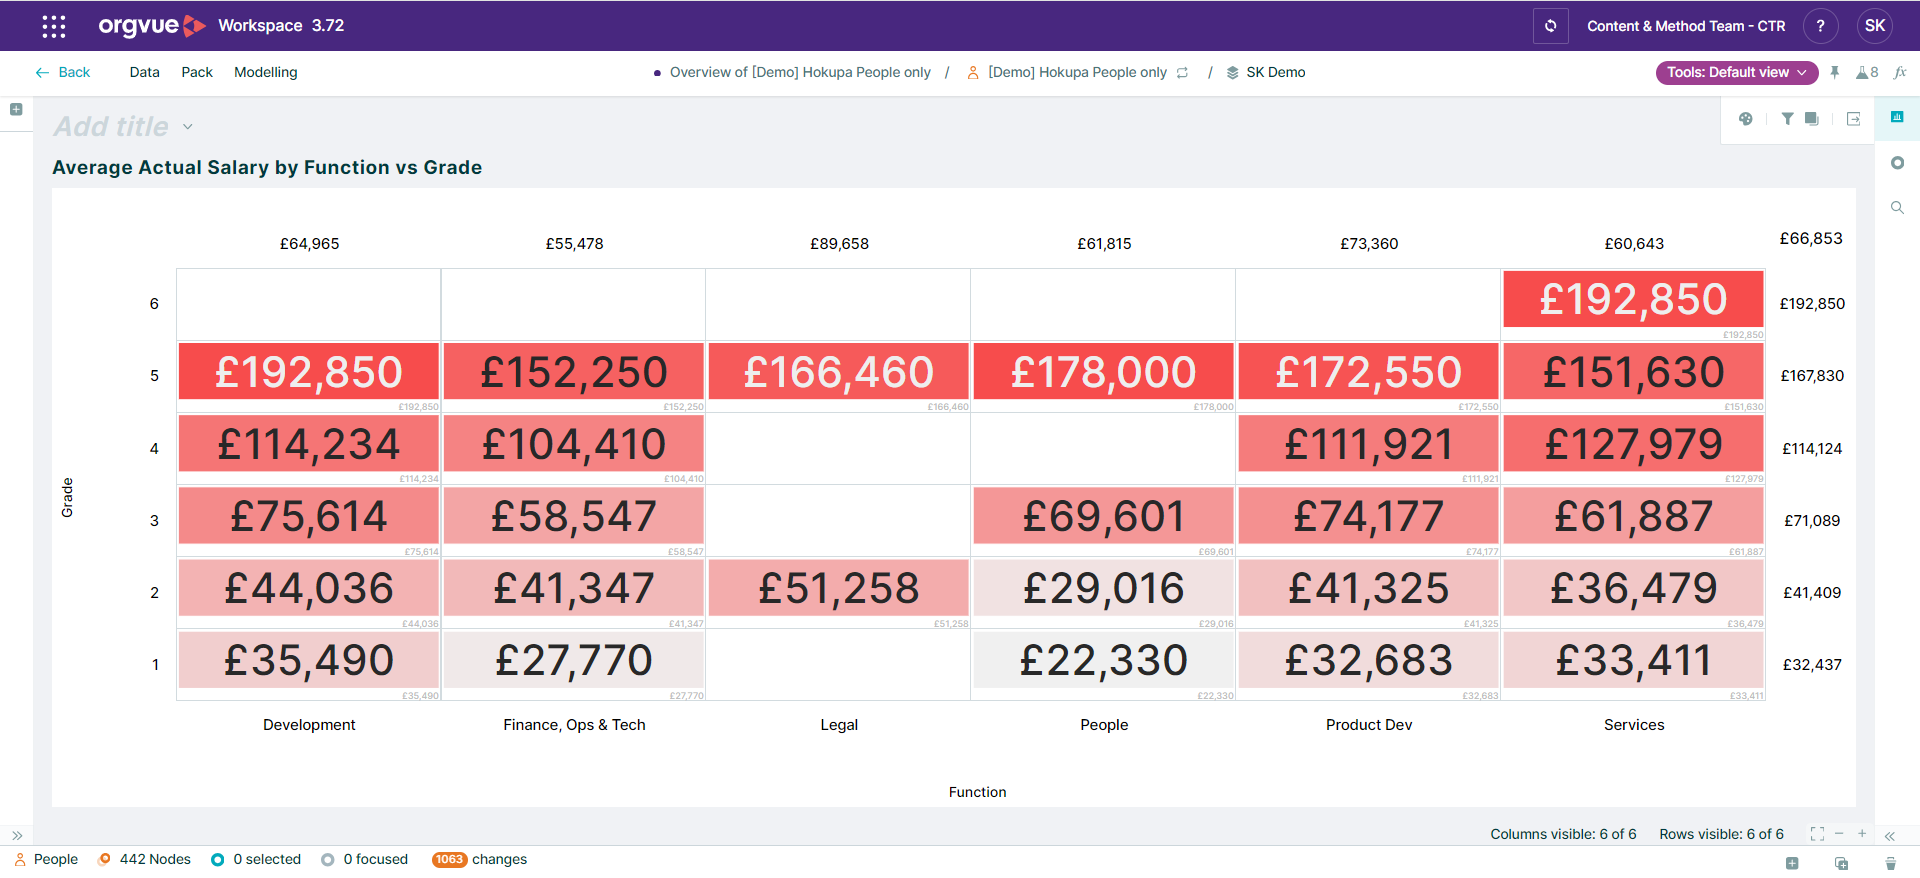This screenshot has height=878, width=1920.
Task: Select the ring donut icon in right sidebar
Action: [x=1897, y=163]
